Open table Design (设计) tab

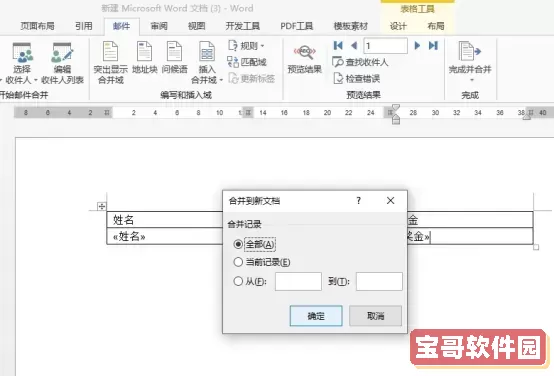click(x=398, y=26)
